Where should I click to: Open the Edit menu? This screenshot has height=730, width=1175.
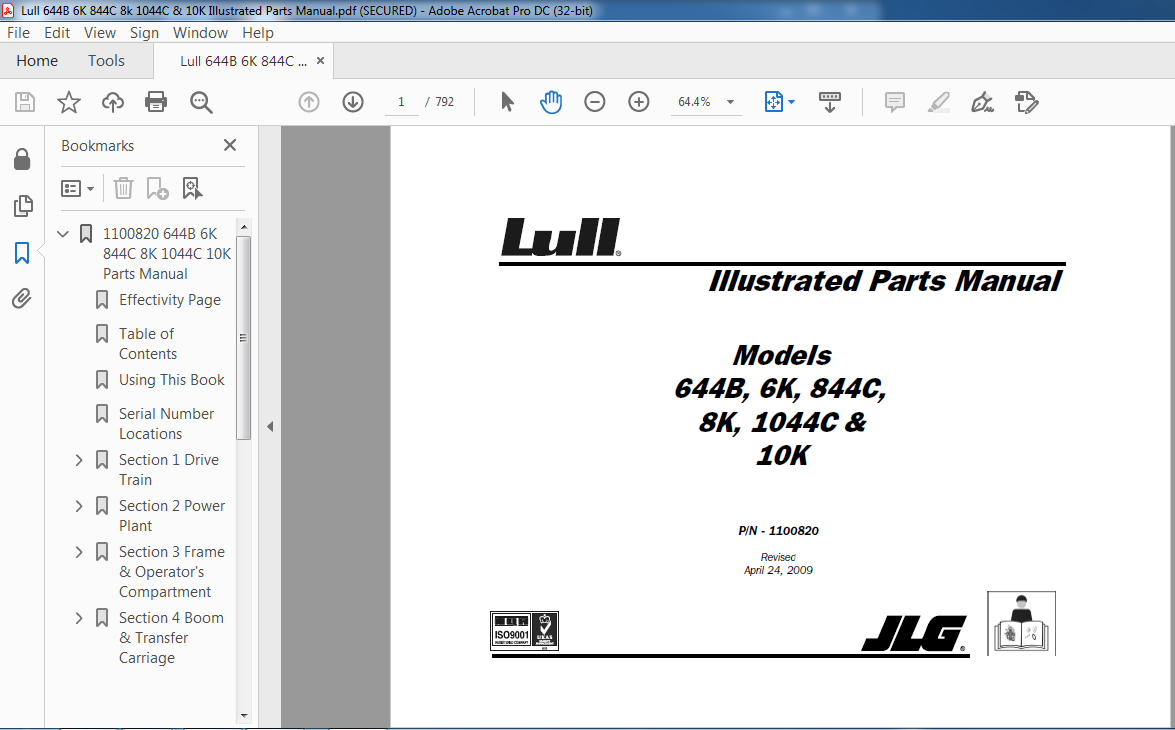[x=57, y=33]
